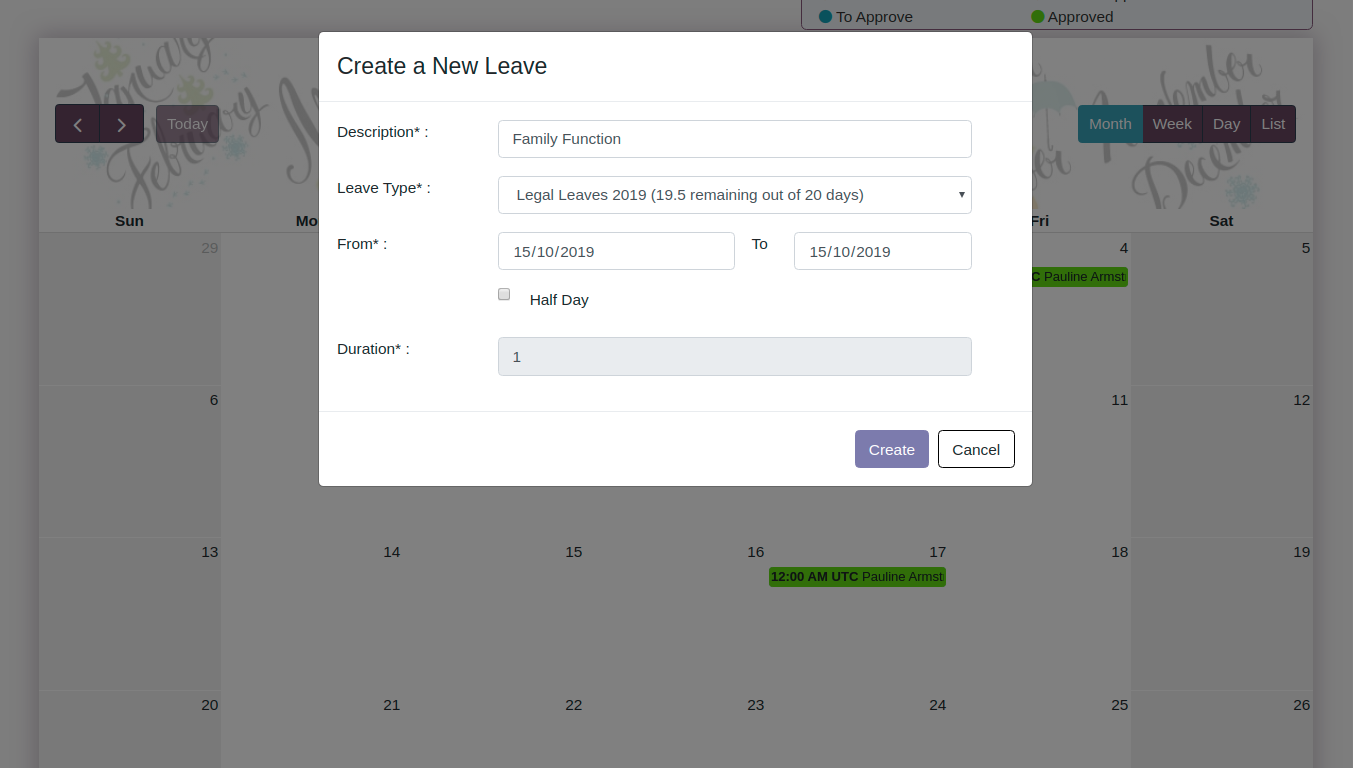Screen dimensions: 1353x768
Task: Cancel the new leave dialog
Action: [x=976, y=449]
